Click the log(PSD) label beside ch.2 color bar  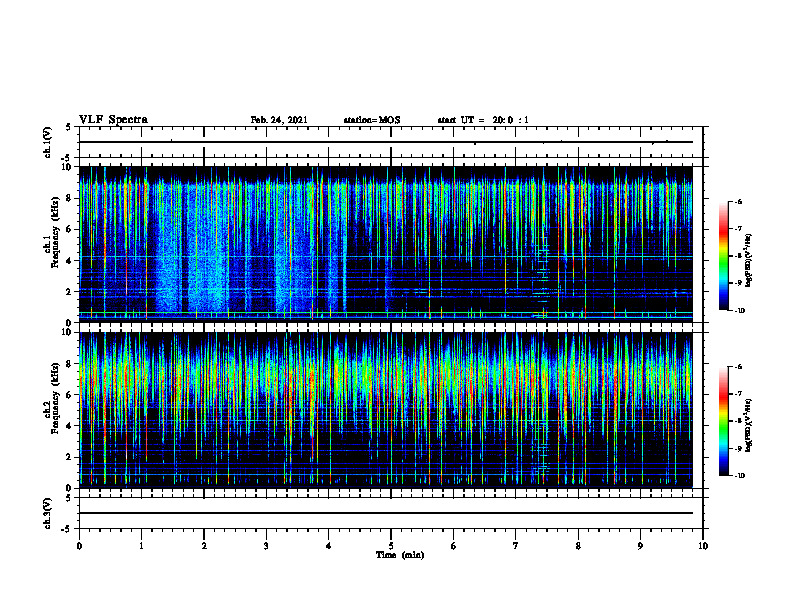click(749, 425)
